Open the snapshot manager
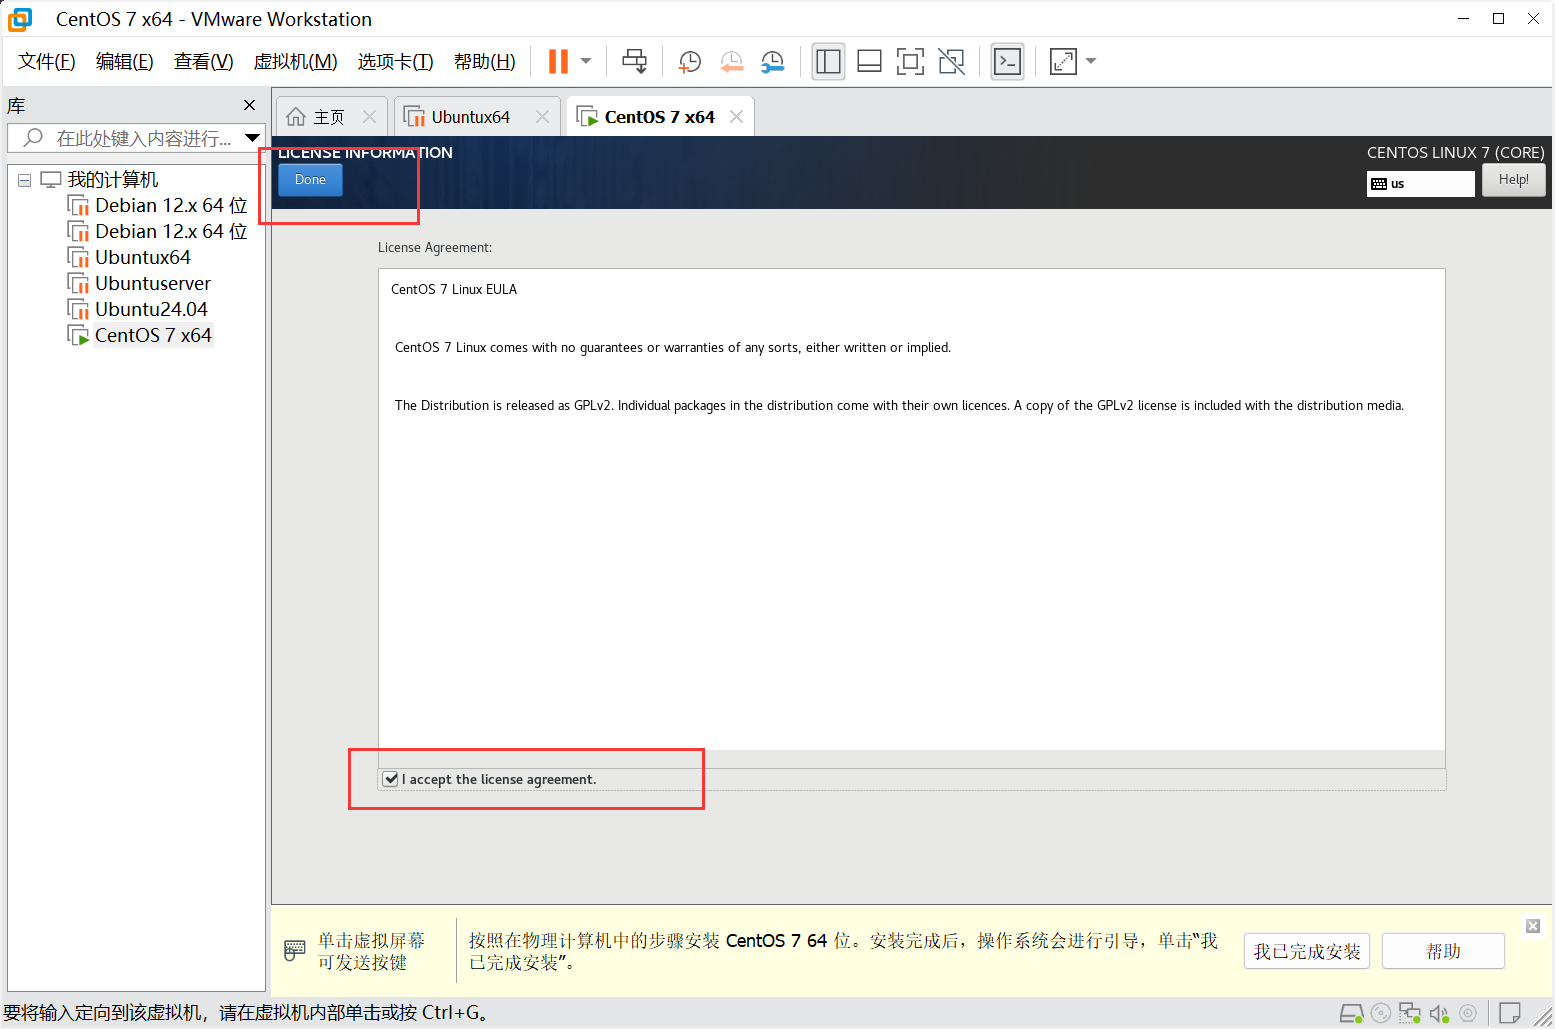The height and width of the screenshot is (1029, 1555). [x=772, y=62]
